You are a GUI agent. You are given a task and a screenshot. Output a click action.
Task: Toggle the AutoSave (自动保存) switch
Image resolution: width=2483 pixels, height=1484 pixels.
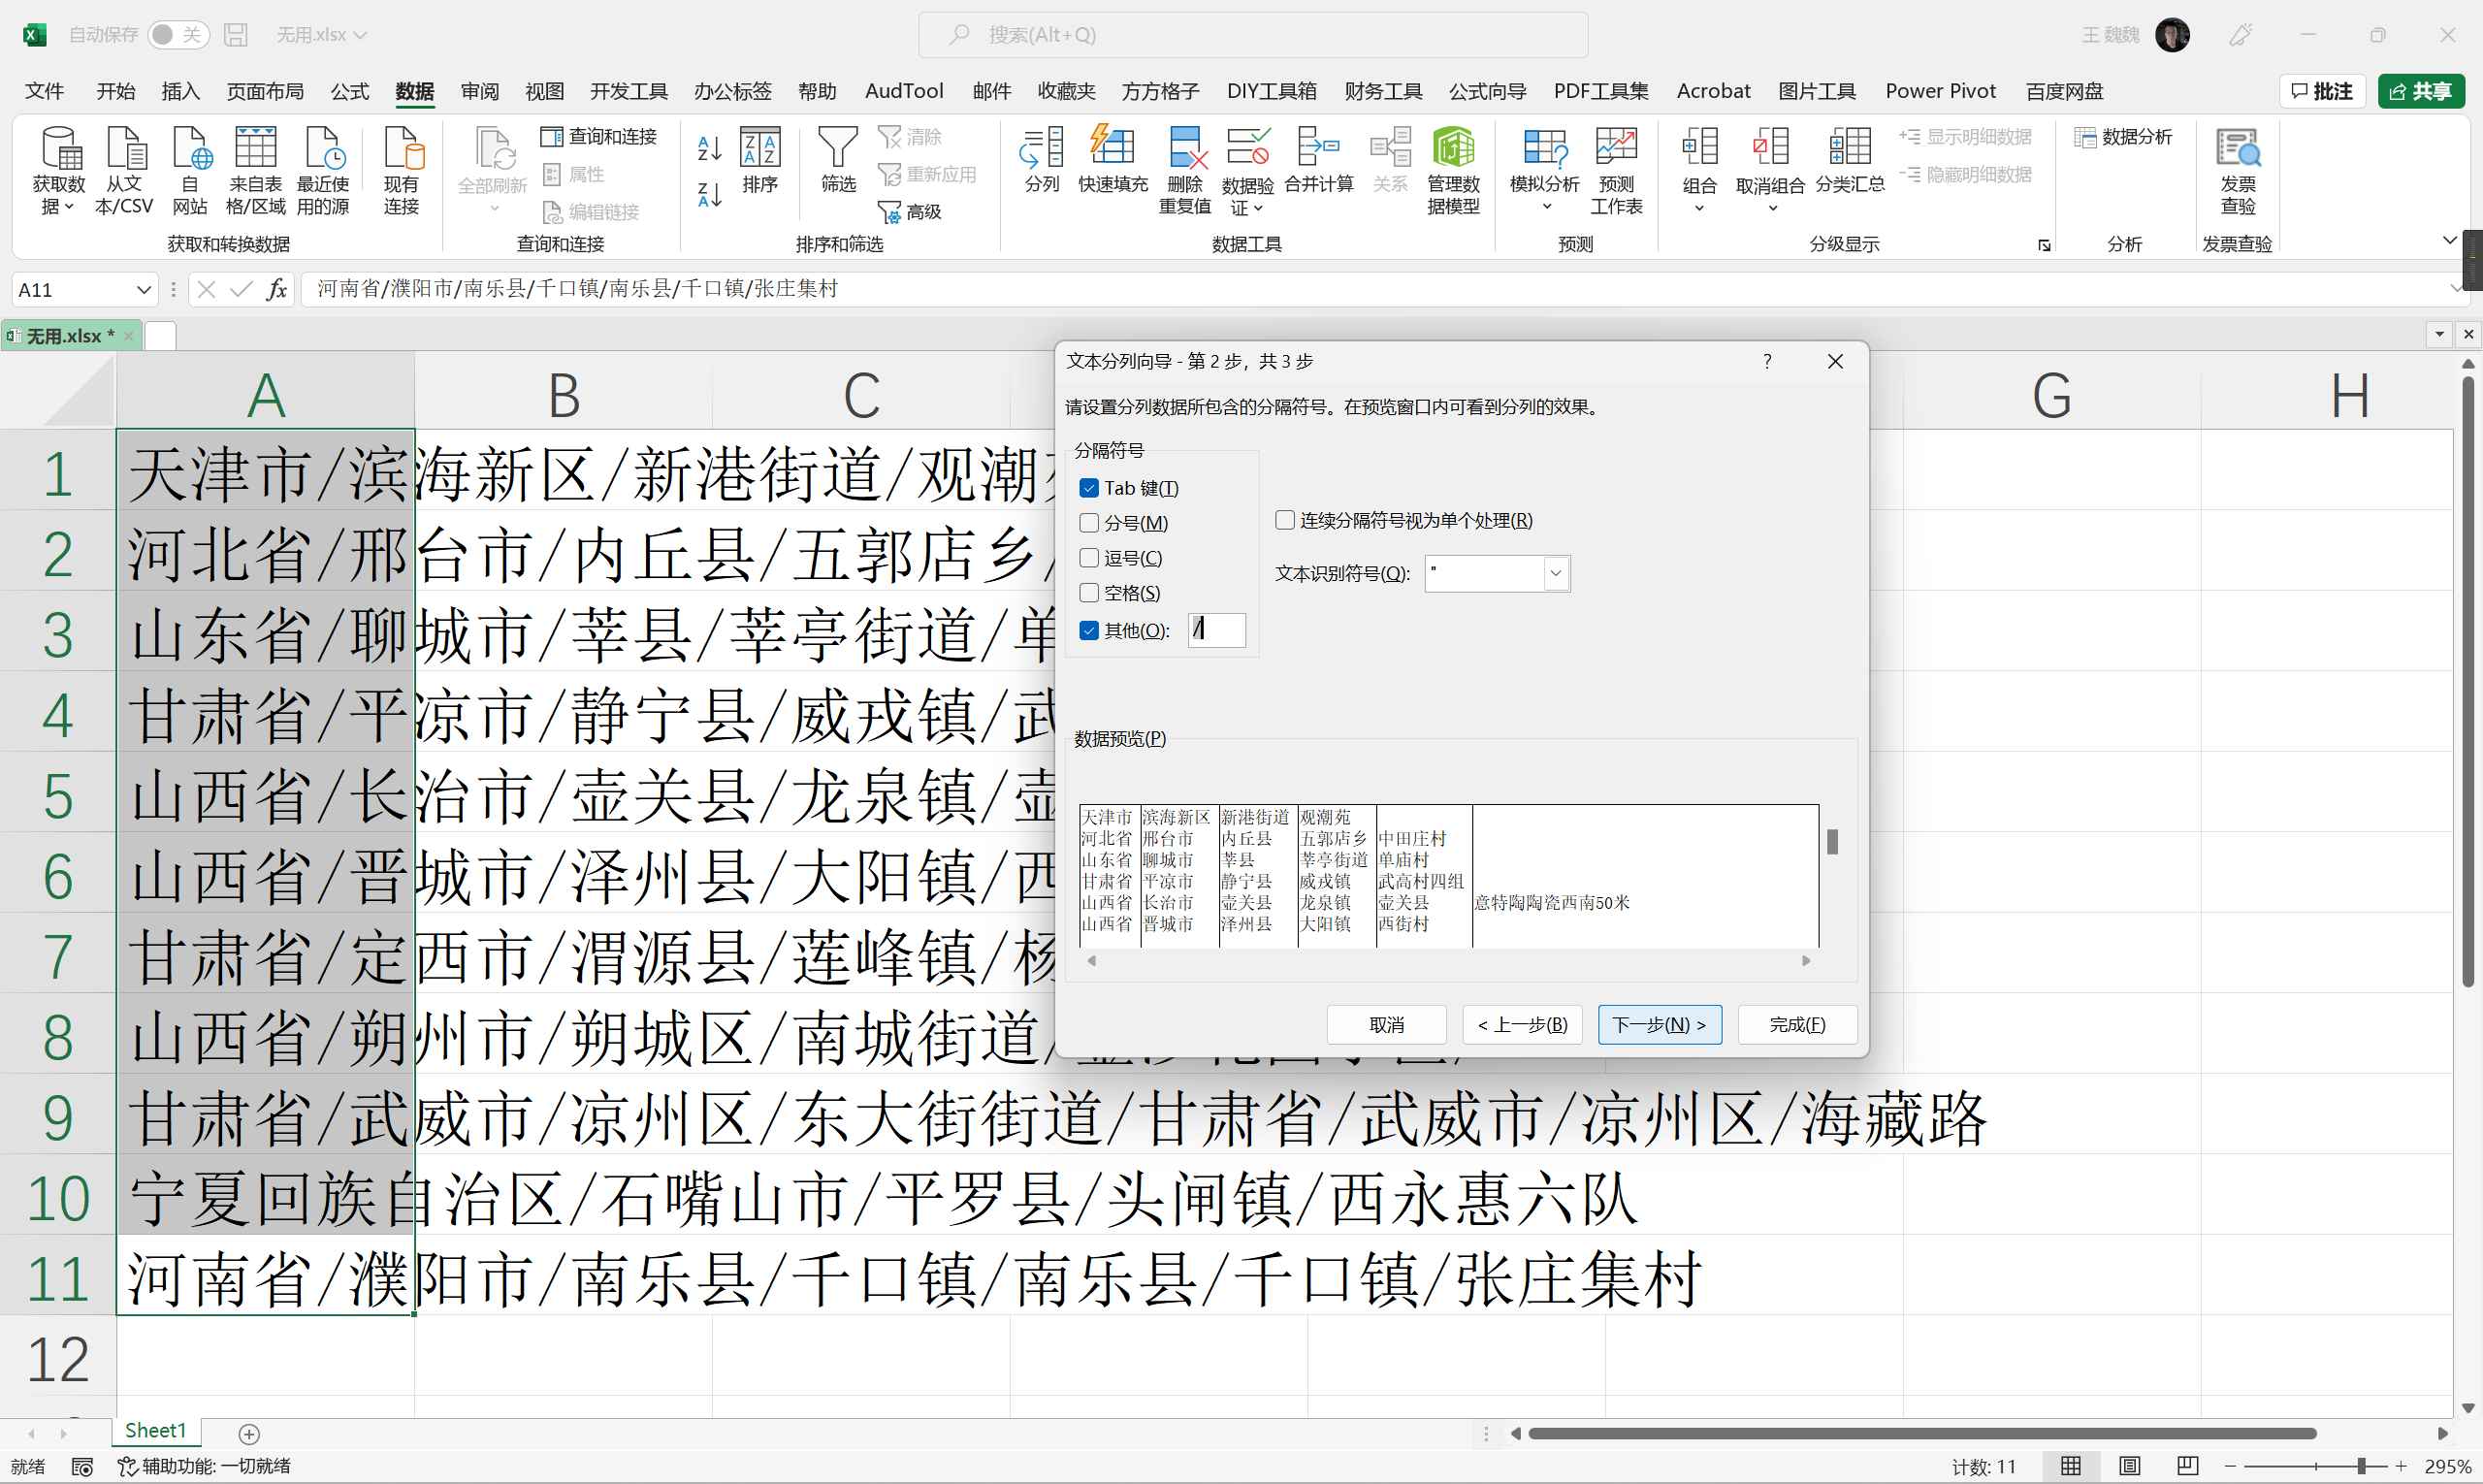point(178,35)
